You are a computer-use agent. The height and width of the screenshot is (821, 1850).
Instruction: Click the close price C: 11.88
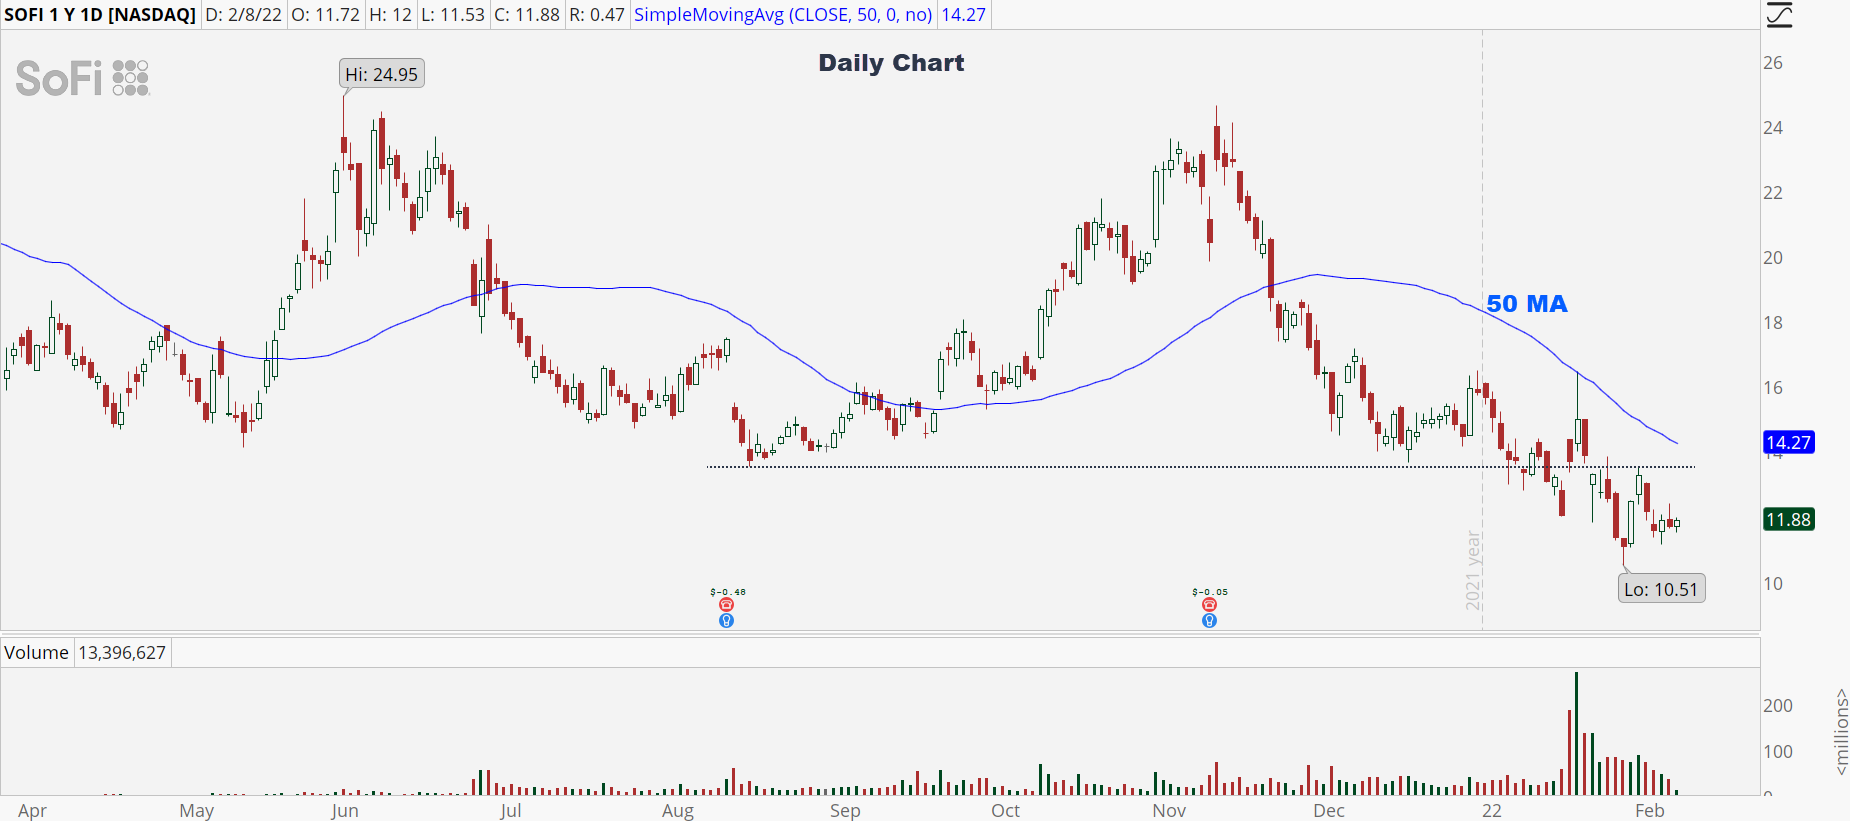pos(527,15)
